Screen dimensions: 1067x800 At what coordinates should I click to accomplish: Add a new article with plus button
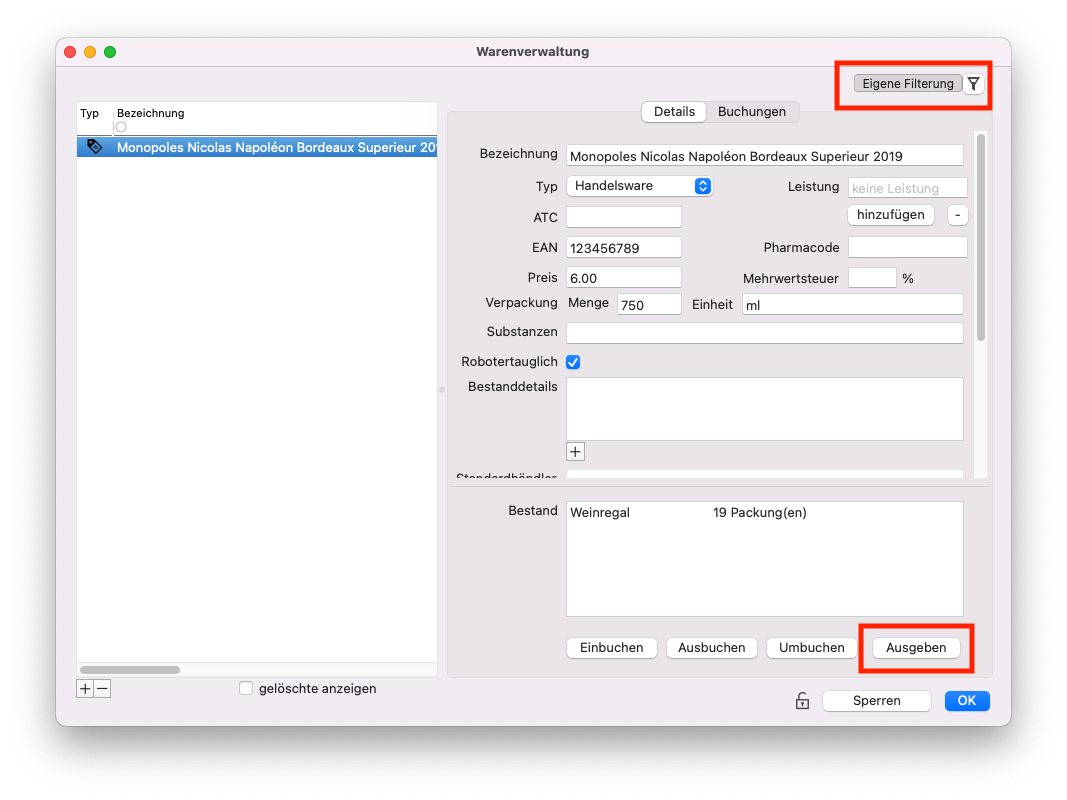pyautogui.click(x=85, y=688)
